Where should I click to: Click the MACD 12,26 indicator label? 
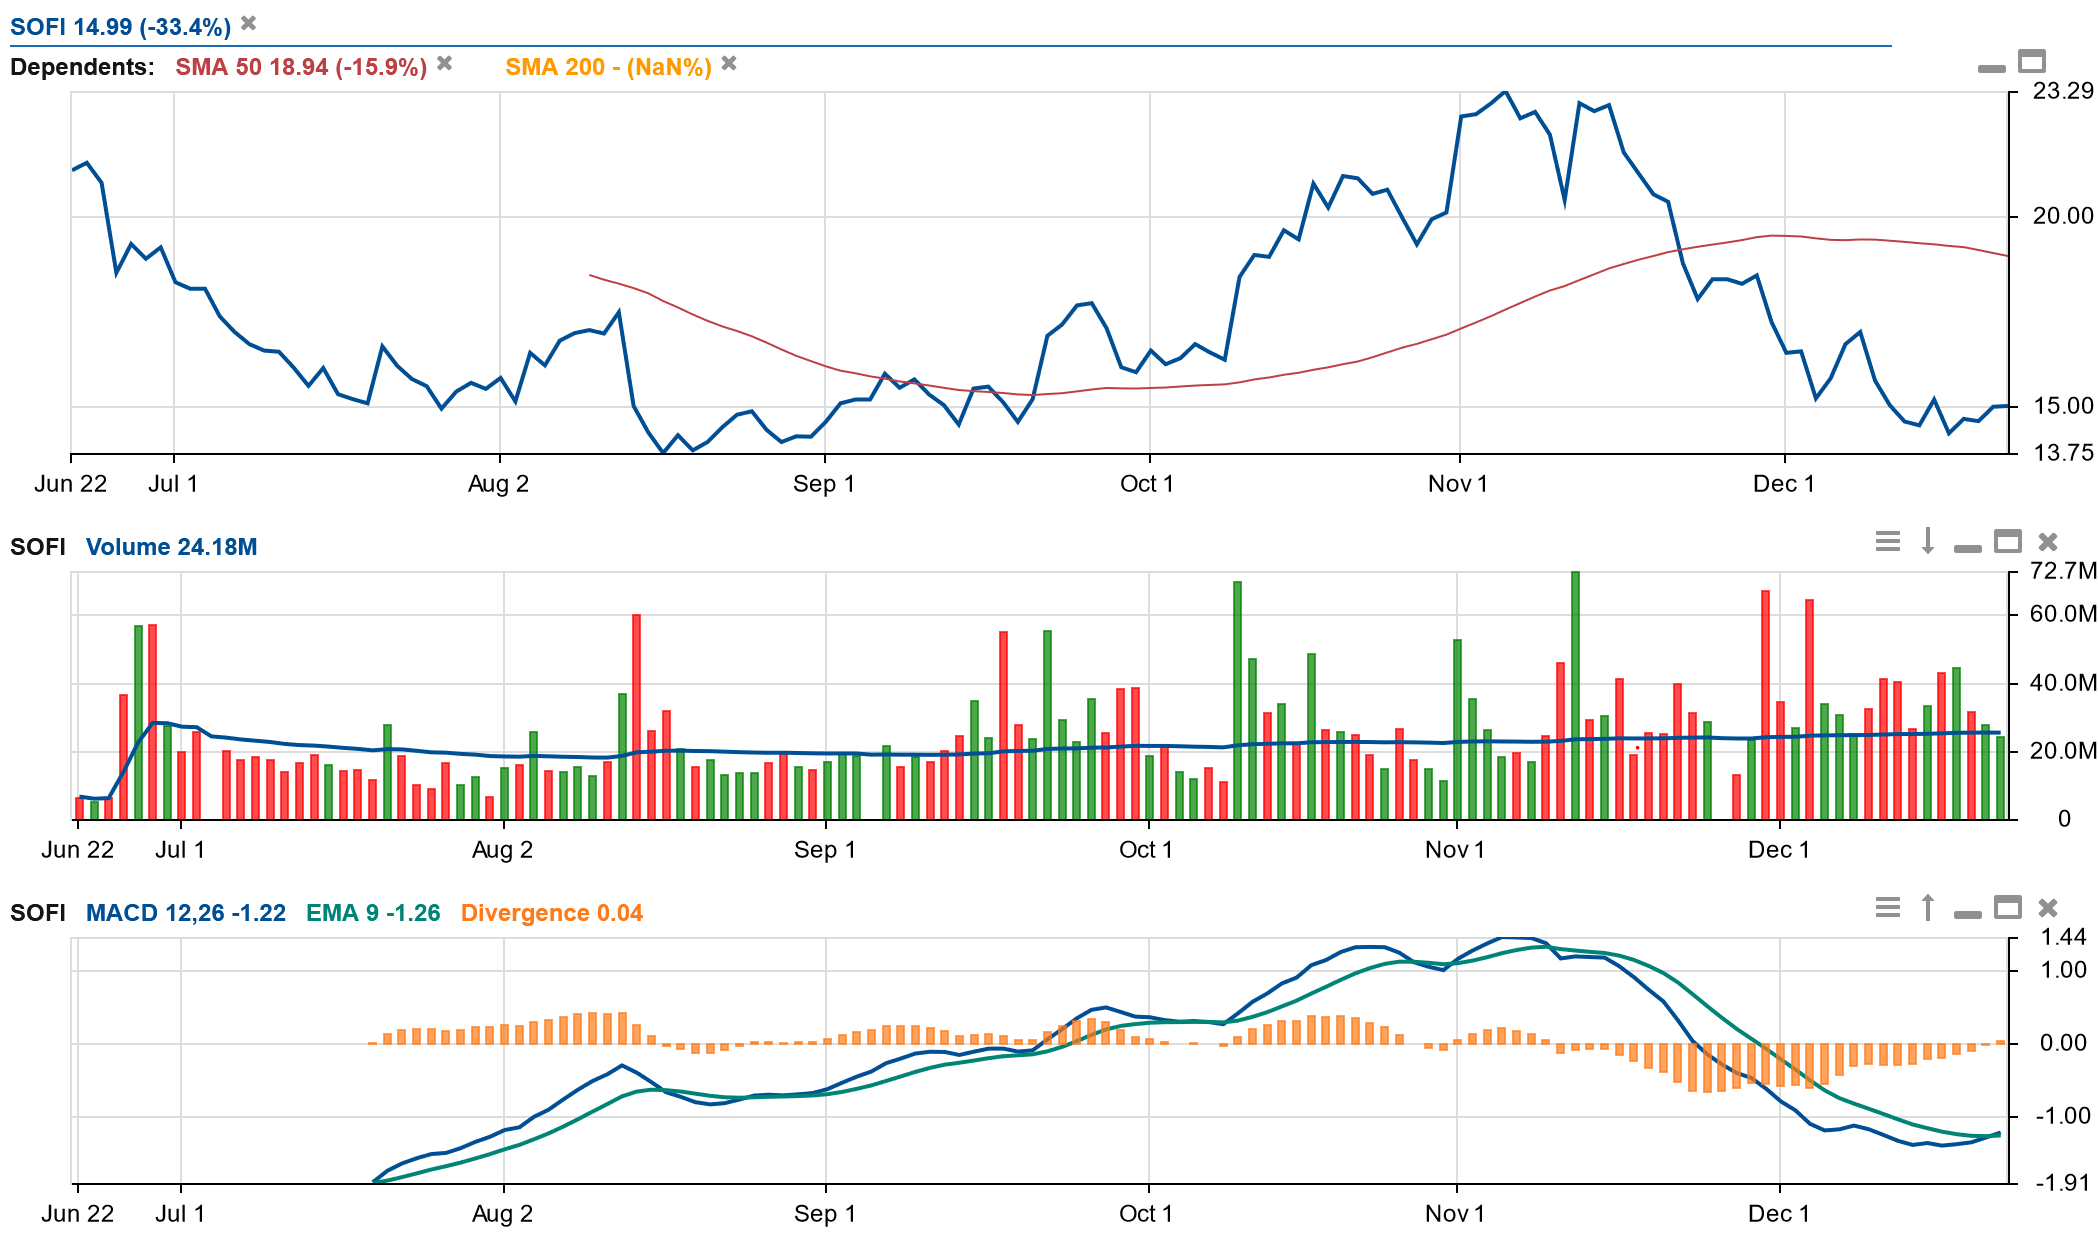[x=185, y=913]
